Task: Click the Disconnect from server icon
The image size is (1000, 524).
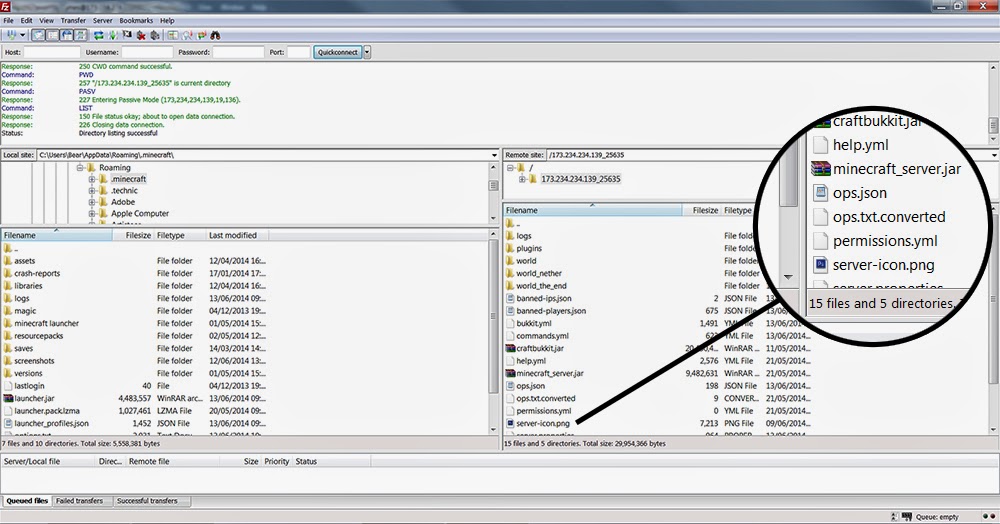Action: (x=141, y=36)
